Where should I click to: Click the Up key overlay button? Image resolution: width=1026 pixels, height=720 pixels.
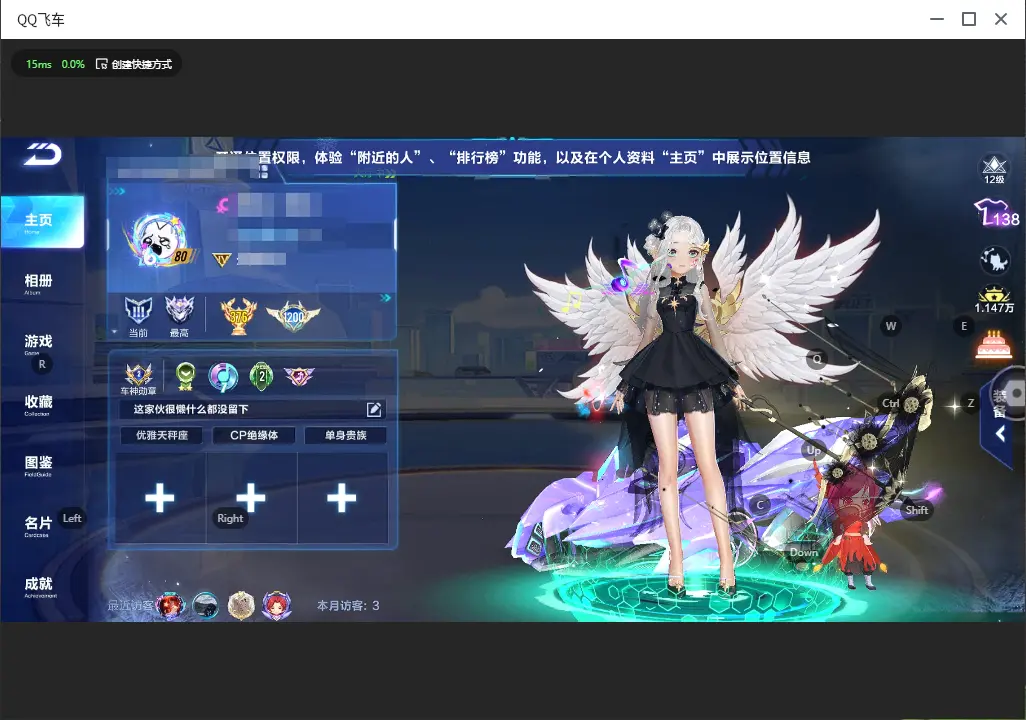click(x=813, y=450)
